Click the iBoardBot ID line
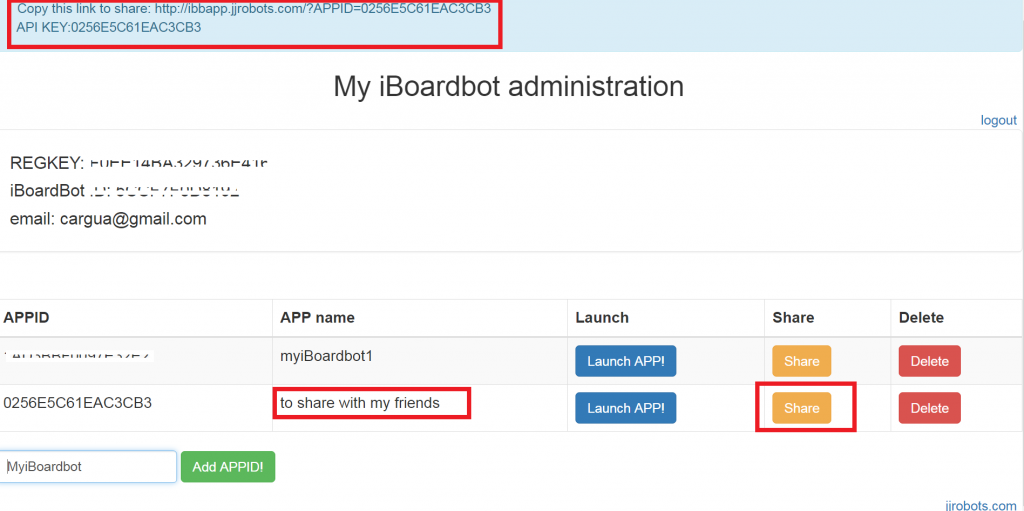Image resolution: width=1024 pixels, height=511 pixels. (125, 191)
